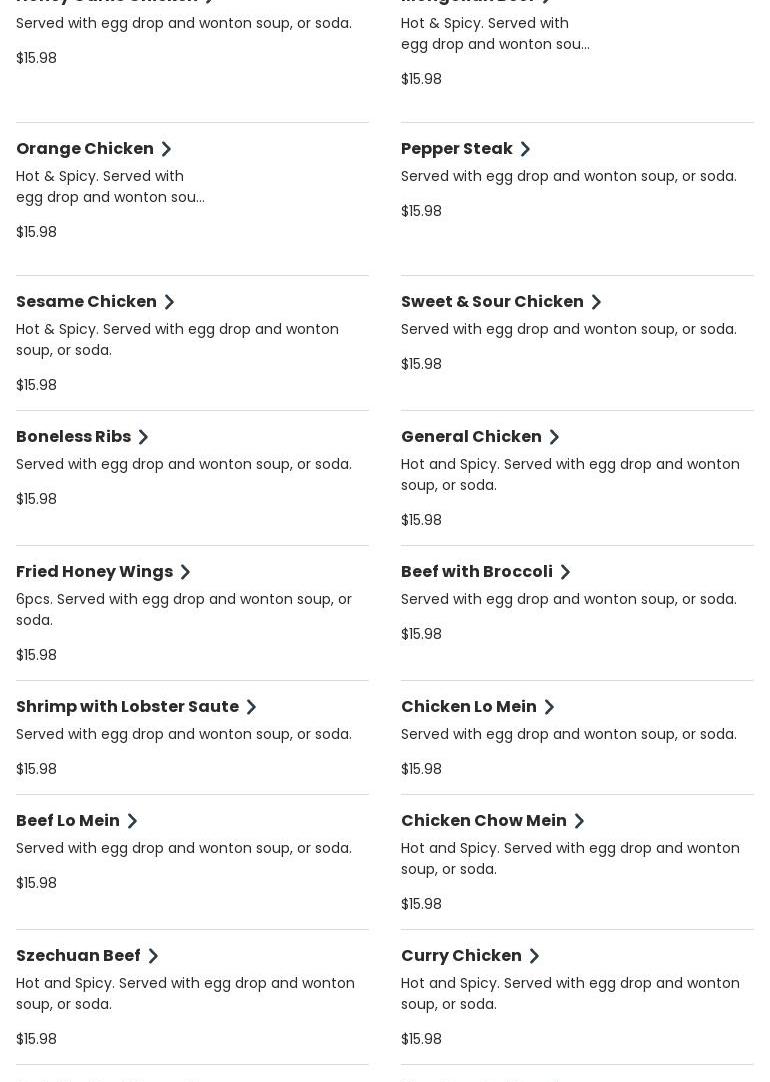
Task: Click the arrow icon next to Pepper Steak
Action: (525, 149)
